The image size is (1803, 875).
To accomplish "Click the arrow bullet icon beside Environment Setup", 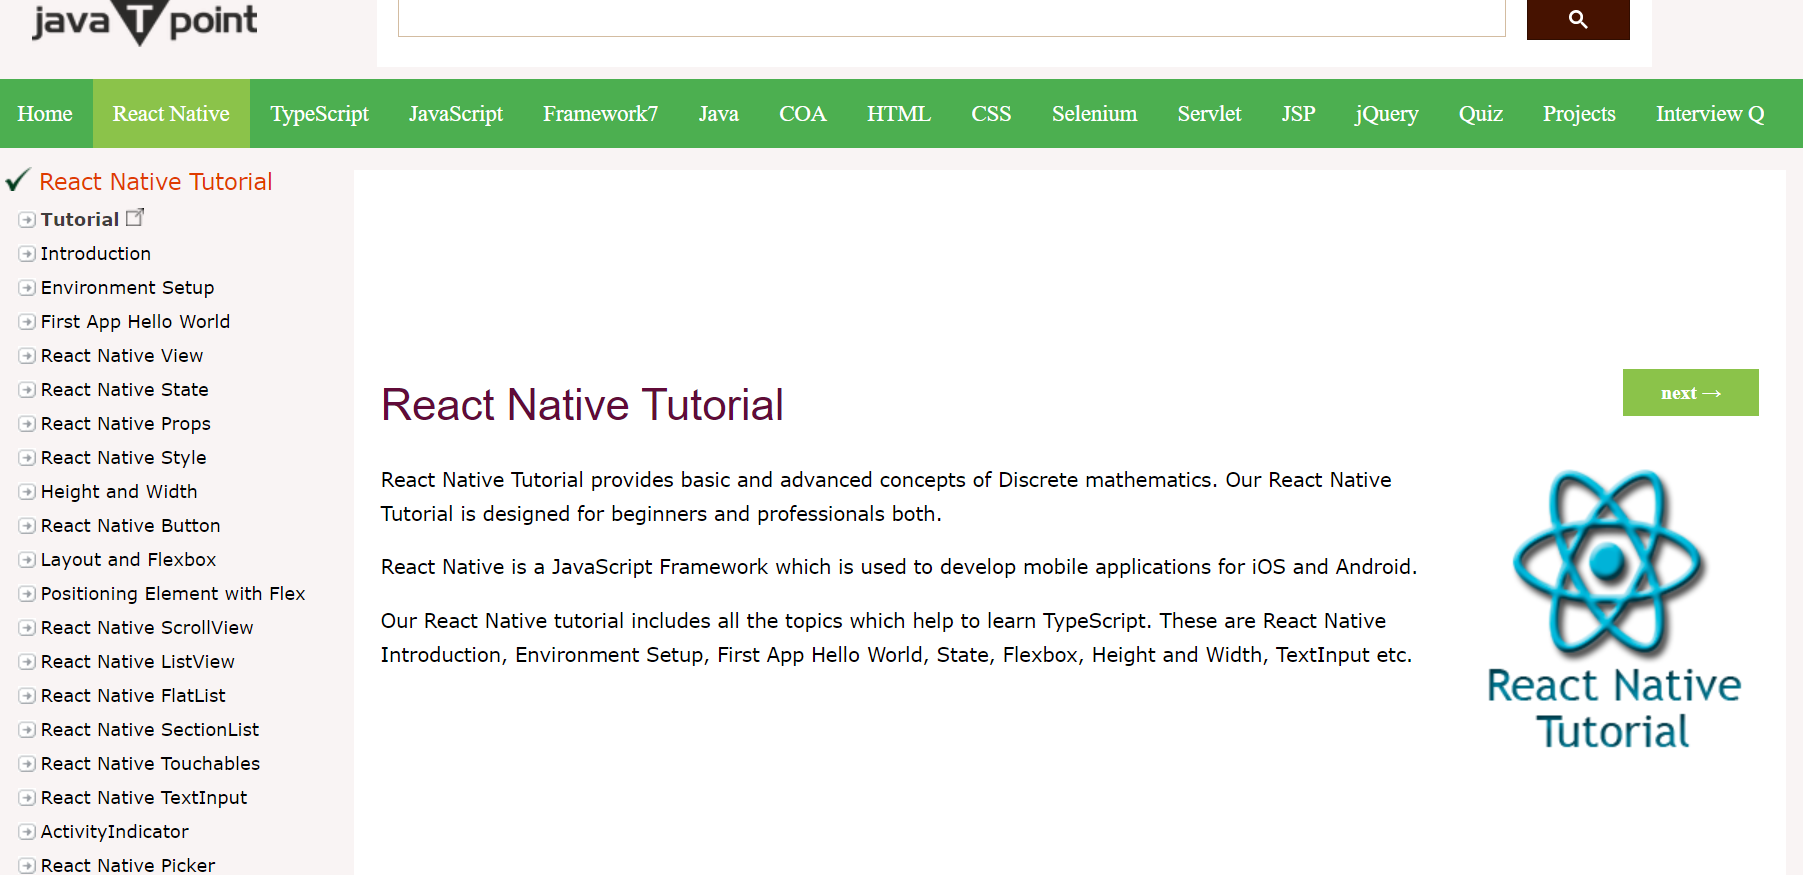I will (x=27, y=288).
